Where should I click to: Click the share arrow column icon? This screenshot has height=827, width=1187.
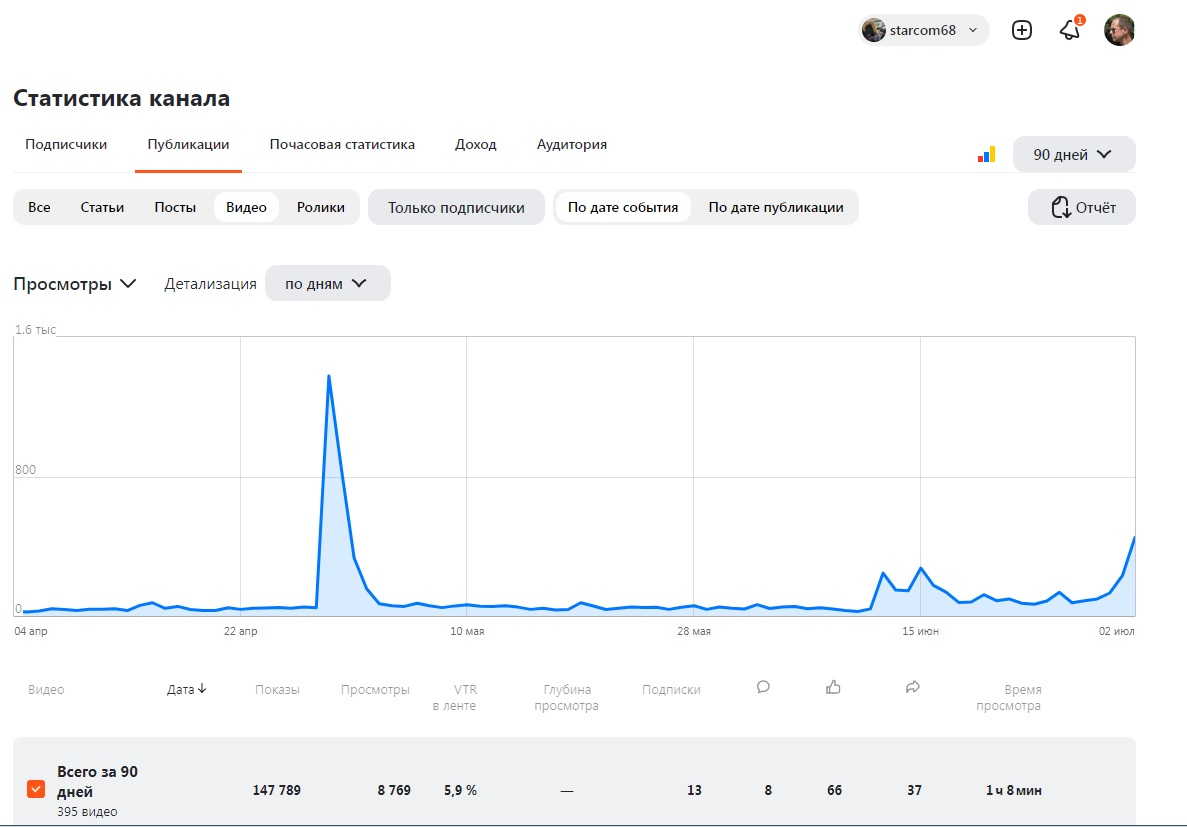pos(913,687)
